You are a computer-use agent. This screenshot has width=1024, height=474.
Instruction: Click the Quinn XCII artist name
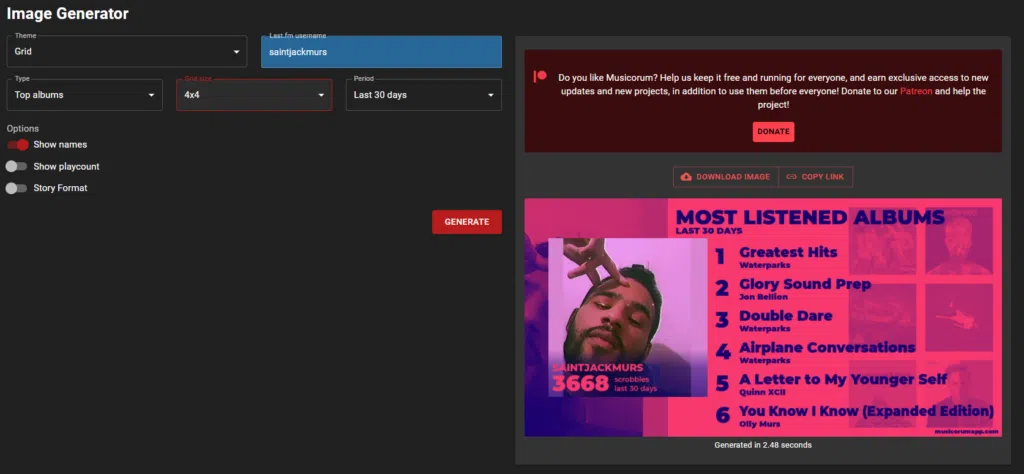tap(761, 392)
